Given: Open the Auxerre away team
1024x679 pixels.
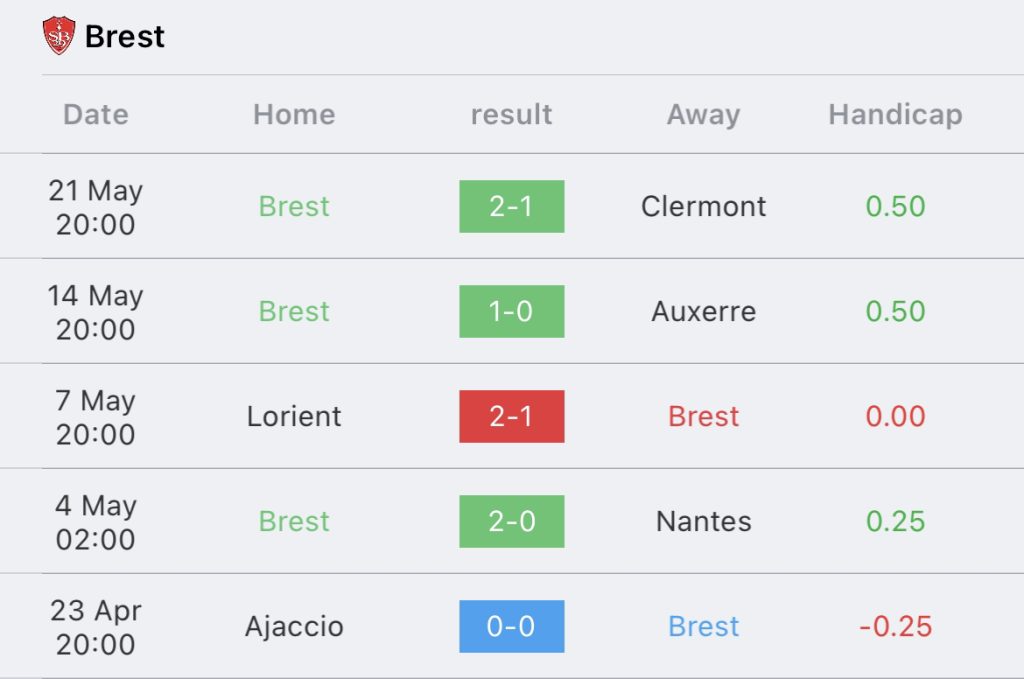Looking at the screenshot, I should [703, 311].
